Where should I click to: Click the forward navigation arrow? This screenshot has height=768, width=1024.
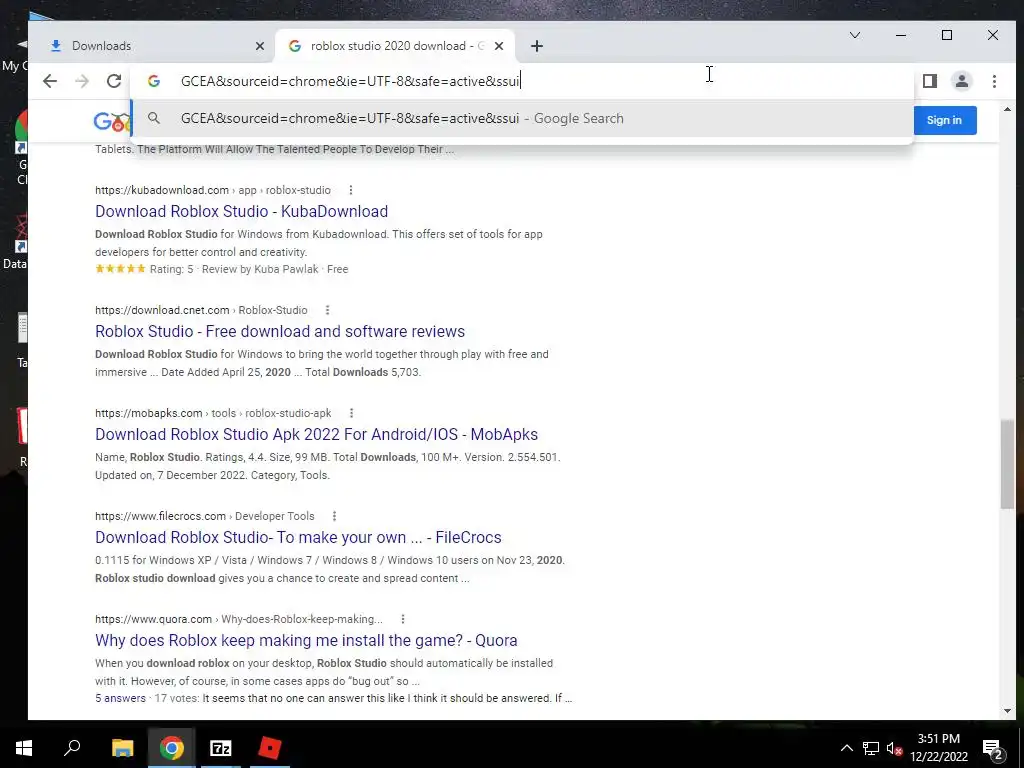coord(82,81)
